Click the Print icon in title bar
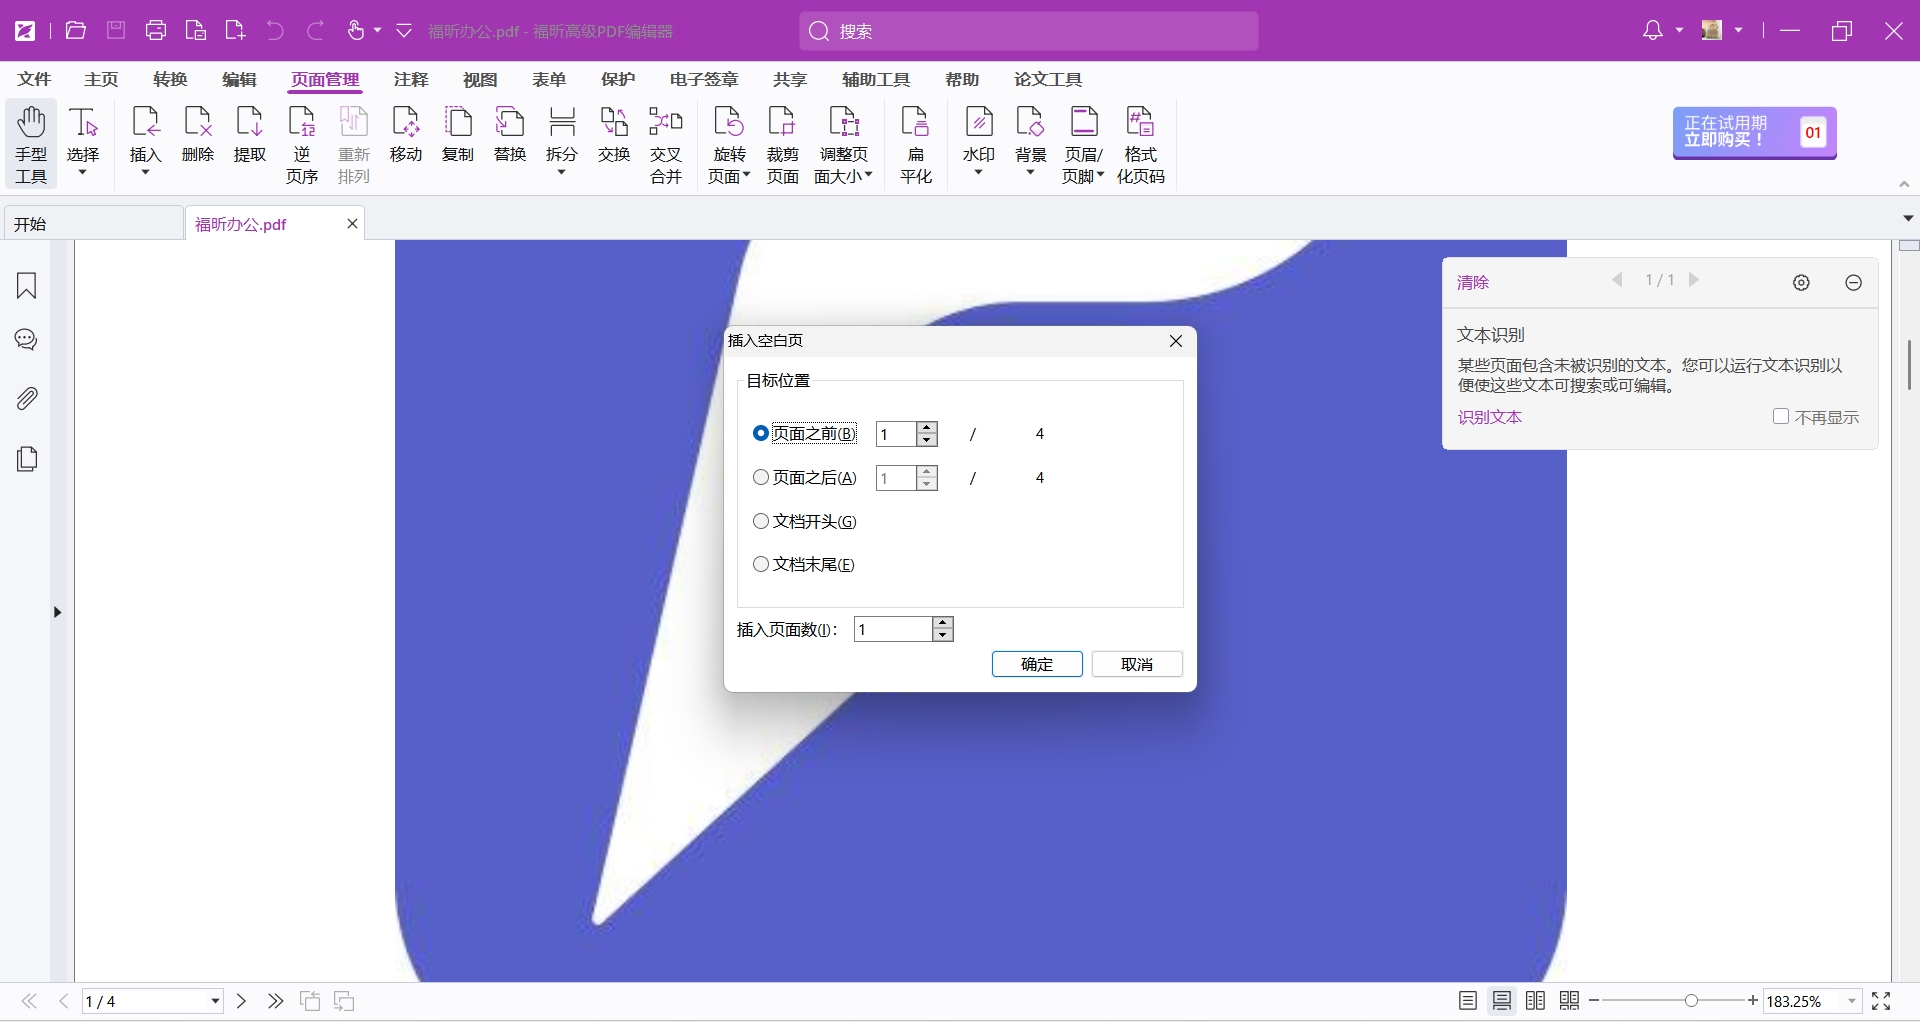This screenshot has width=1920, height=1022. (156, 31)
